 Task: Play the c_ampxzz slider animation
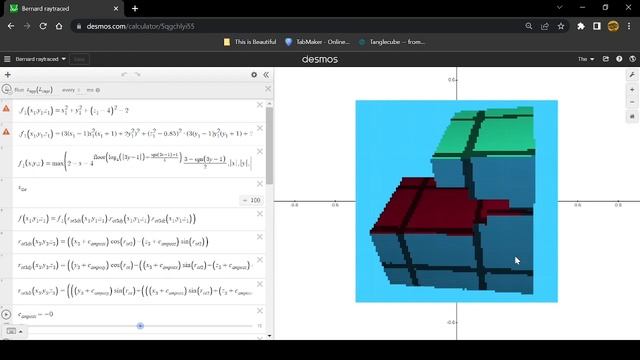coord(6,314)
